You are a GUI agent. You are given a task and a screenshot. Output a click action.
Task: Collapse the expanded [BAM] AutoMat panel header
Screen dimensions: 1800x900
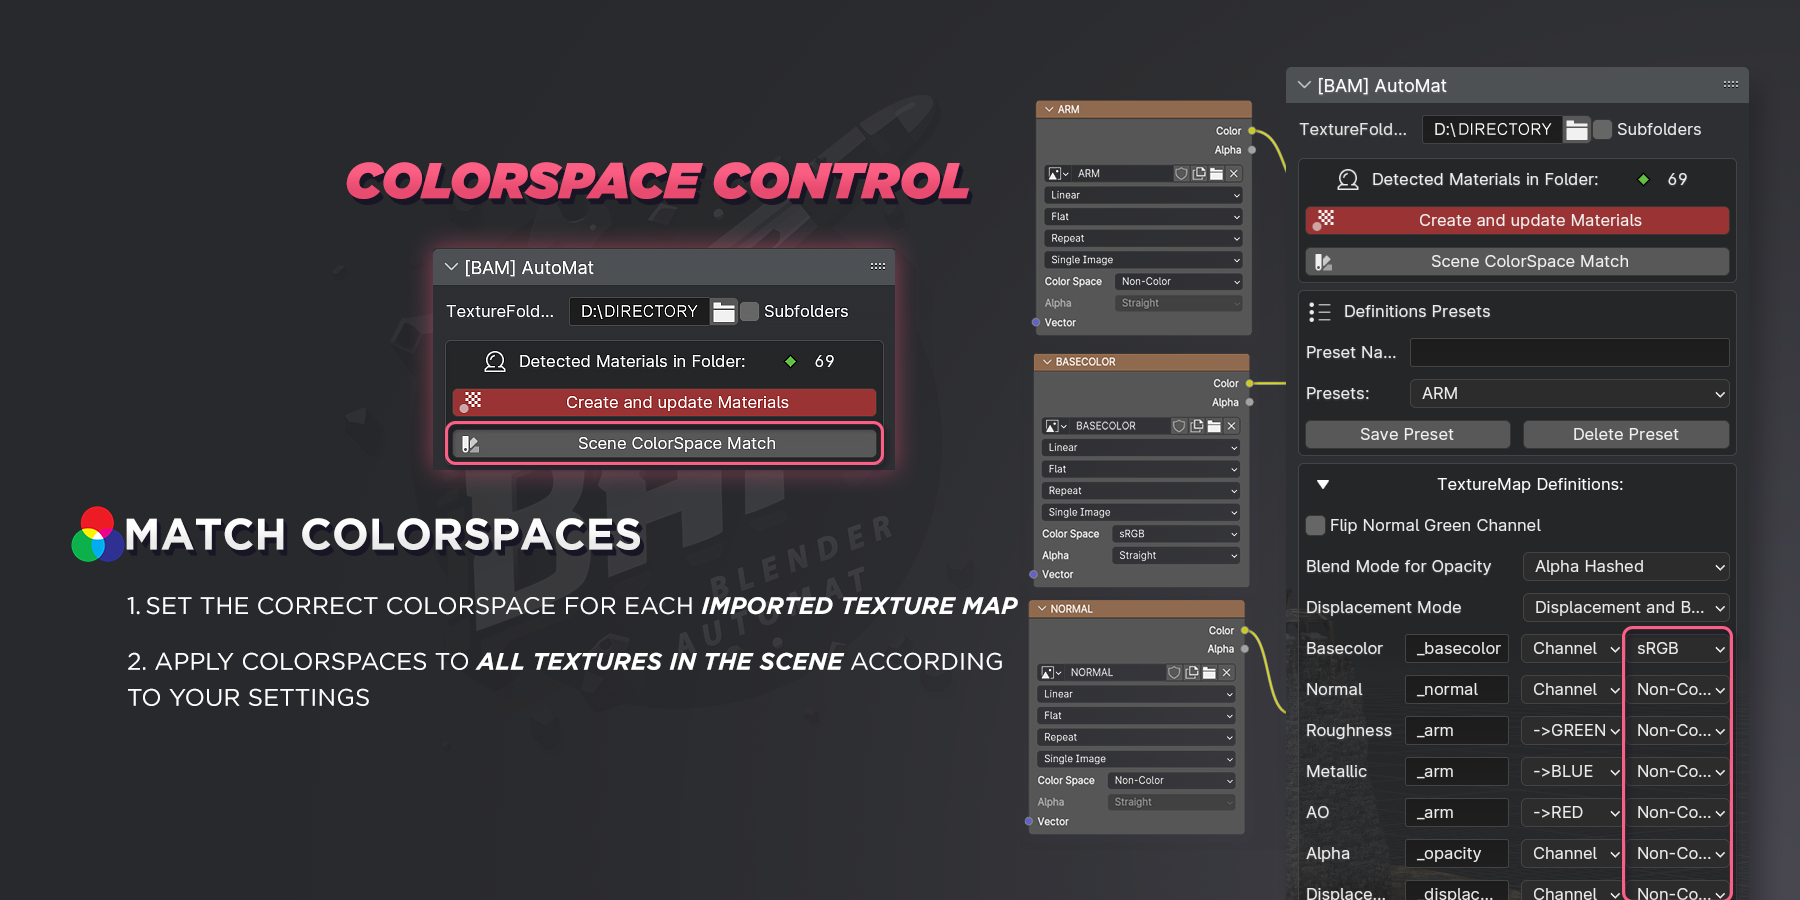[x=1304, y=85]
